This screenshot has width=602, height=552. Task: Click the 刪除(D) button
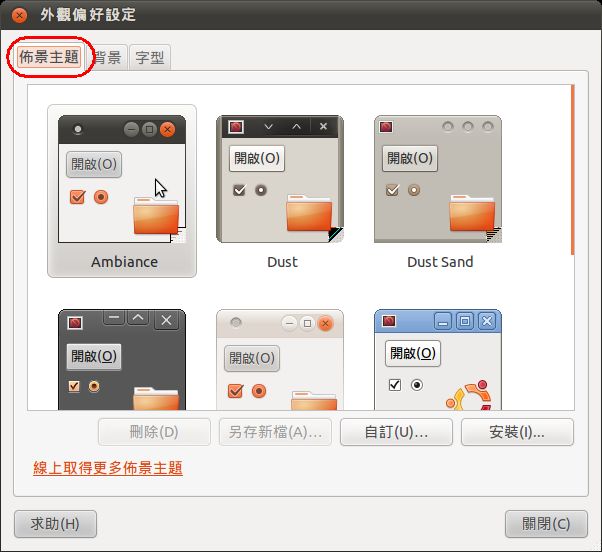(154, 432)
